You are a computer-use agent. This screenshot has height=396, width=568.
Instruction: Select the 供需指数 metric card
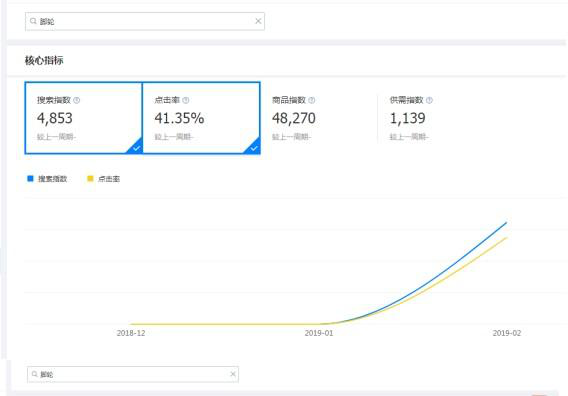pos(436,118)
